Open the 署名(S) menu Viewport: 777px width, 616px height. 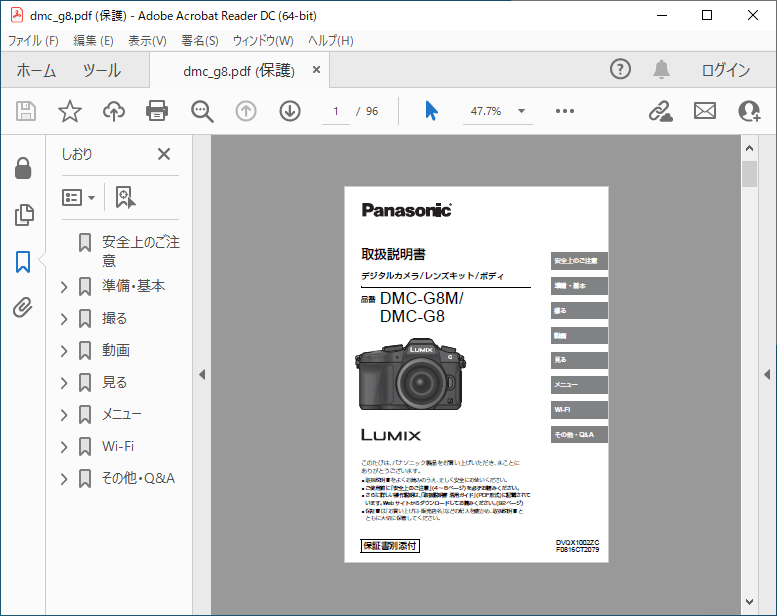click(200, 41)
